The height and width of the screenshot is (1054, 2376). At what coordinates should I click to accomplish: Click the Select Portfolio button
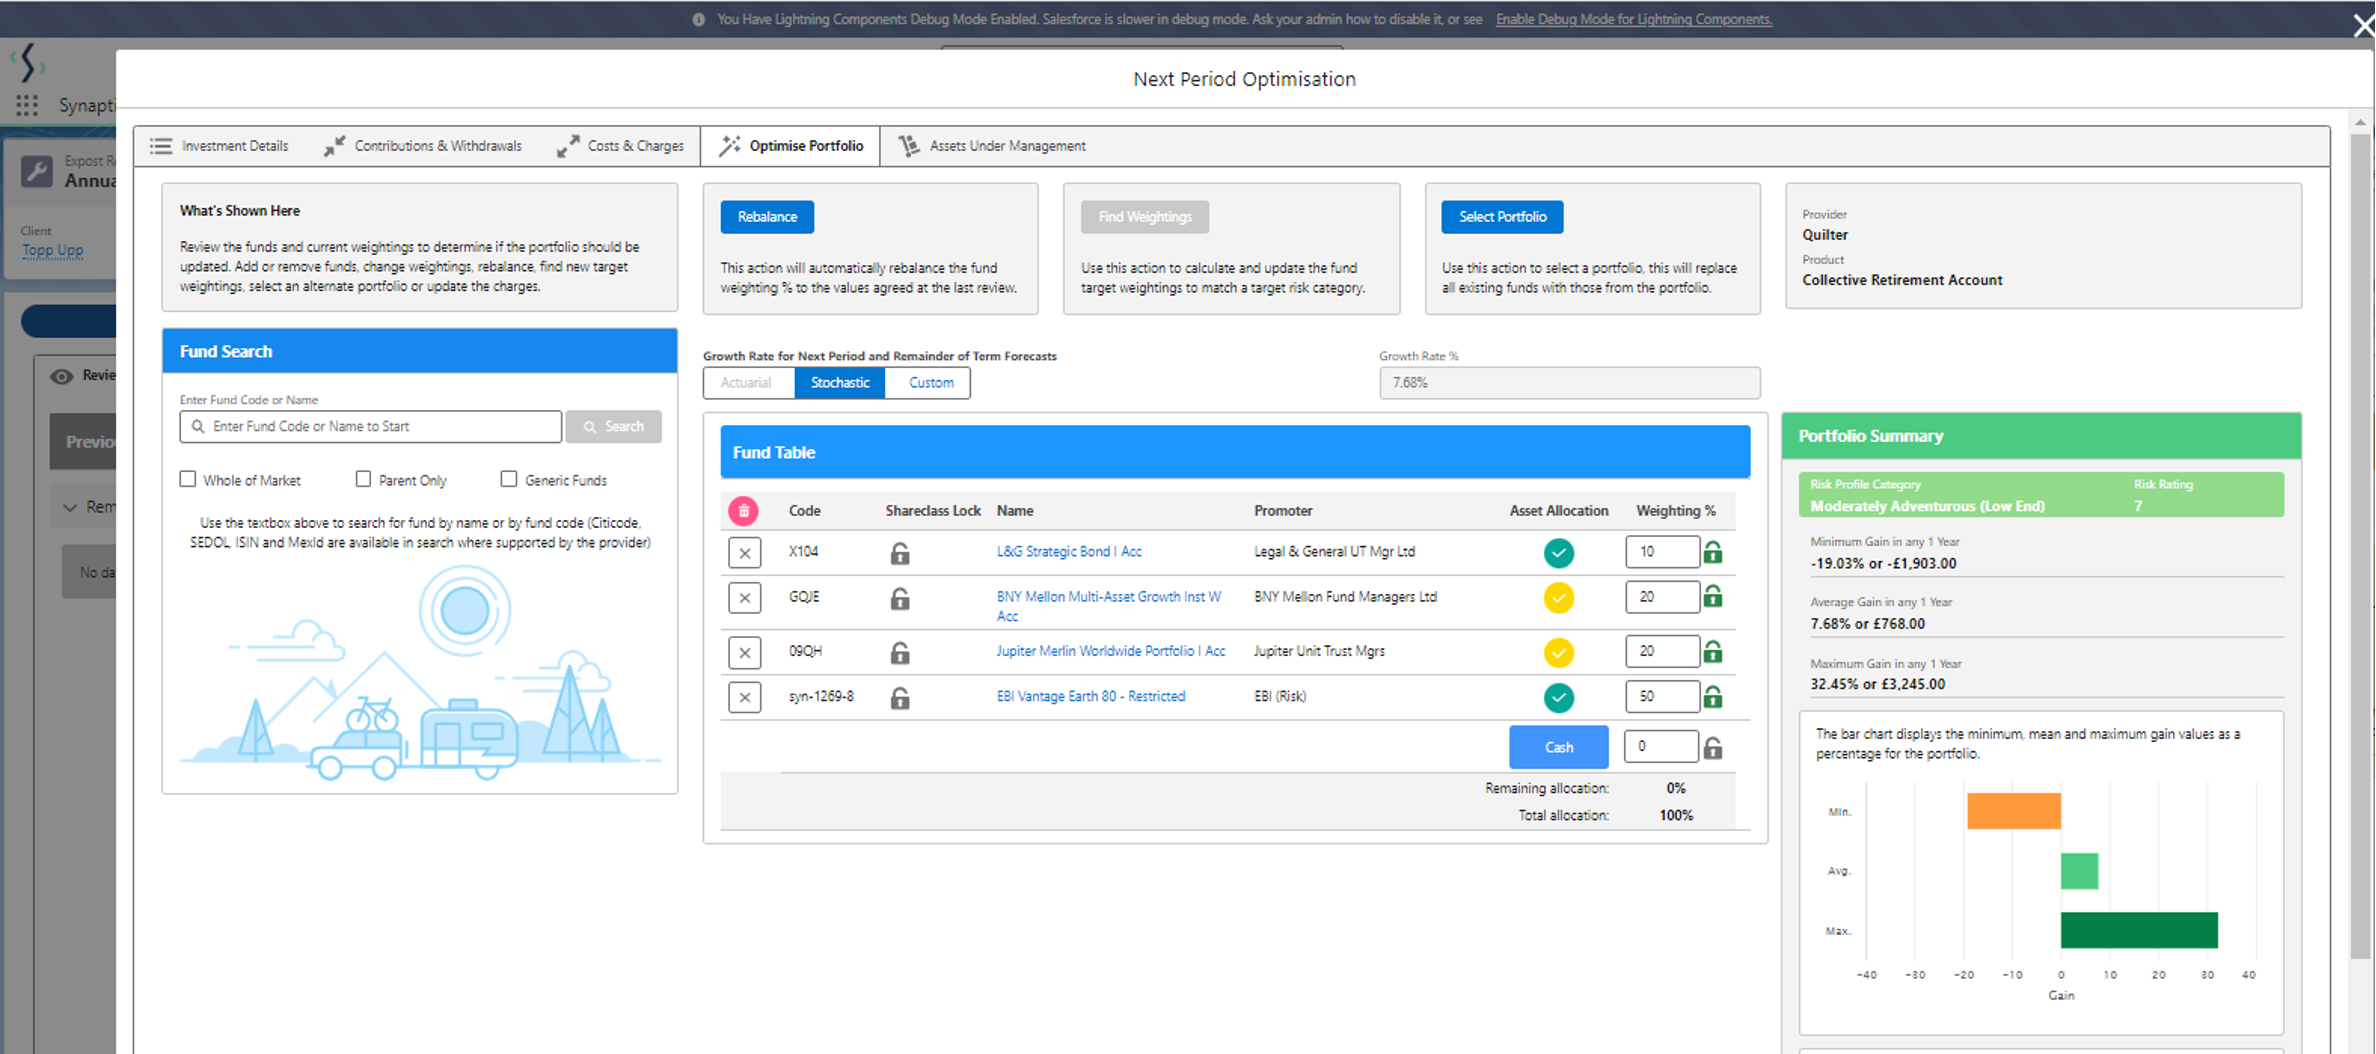pyautogui.click(x=1502, y=217)
